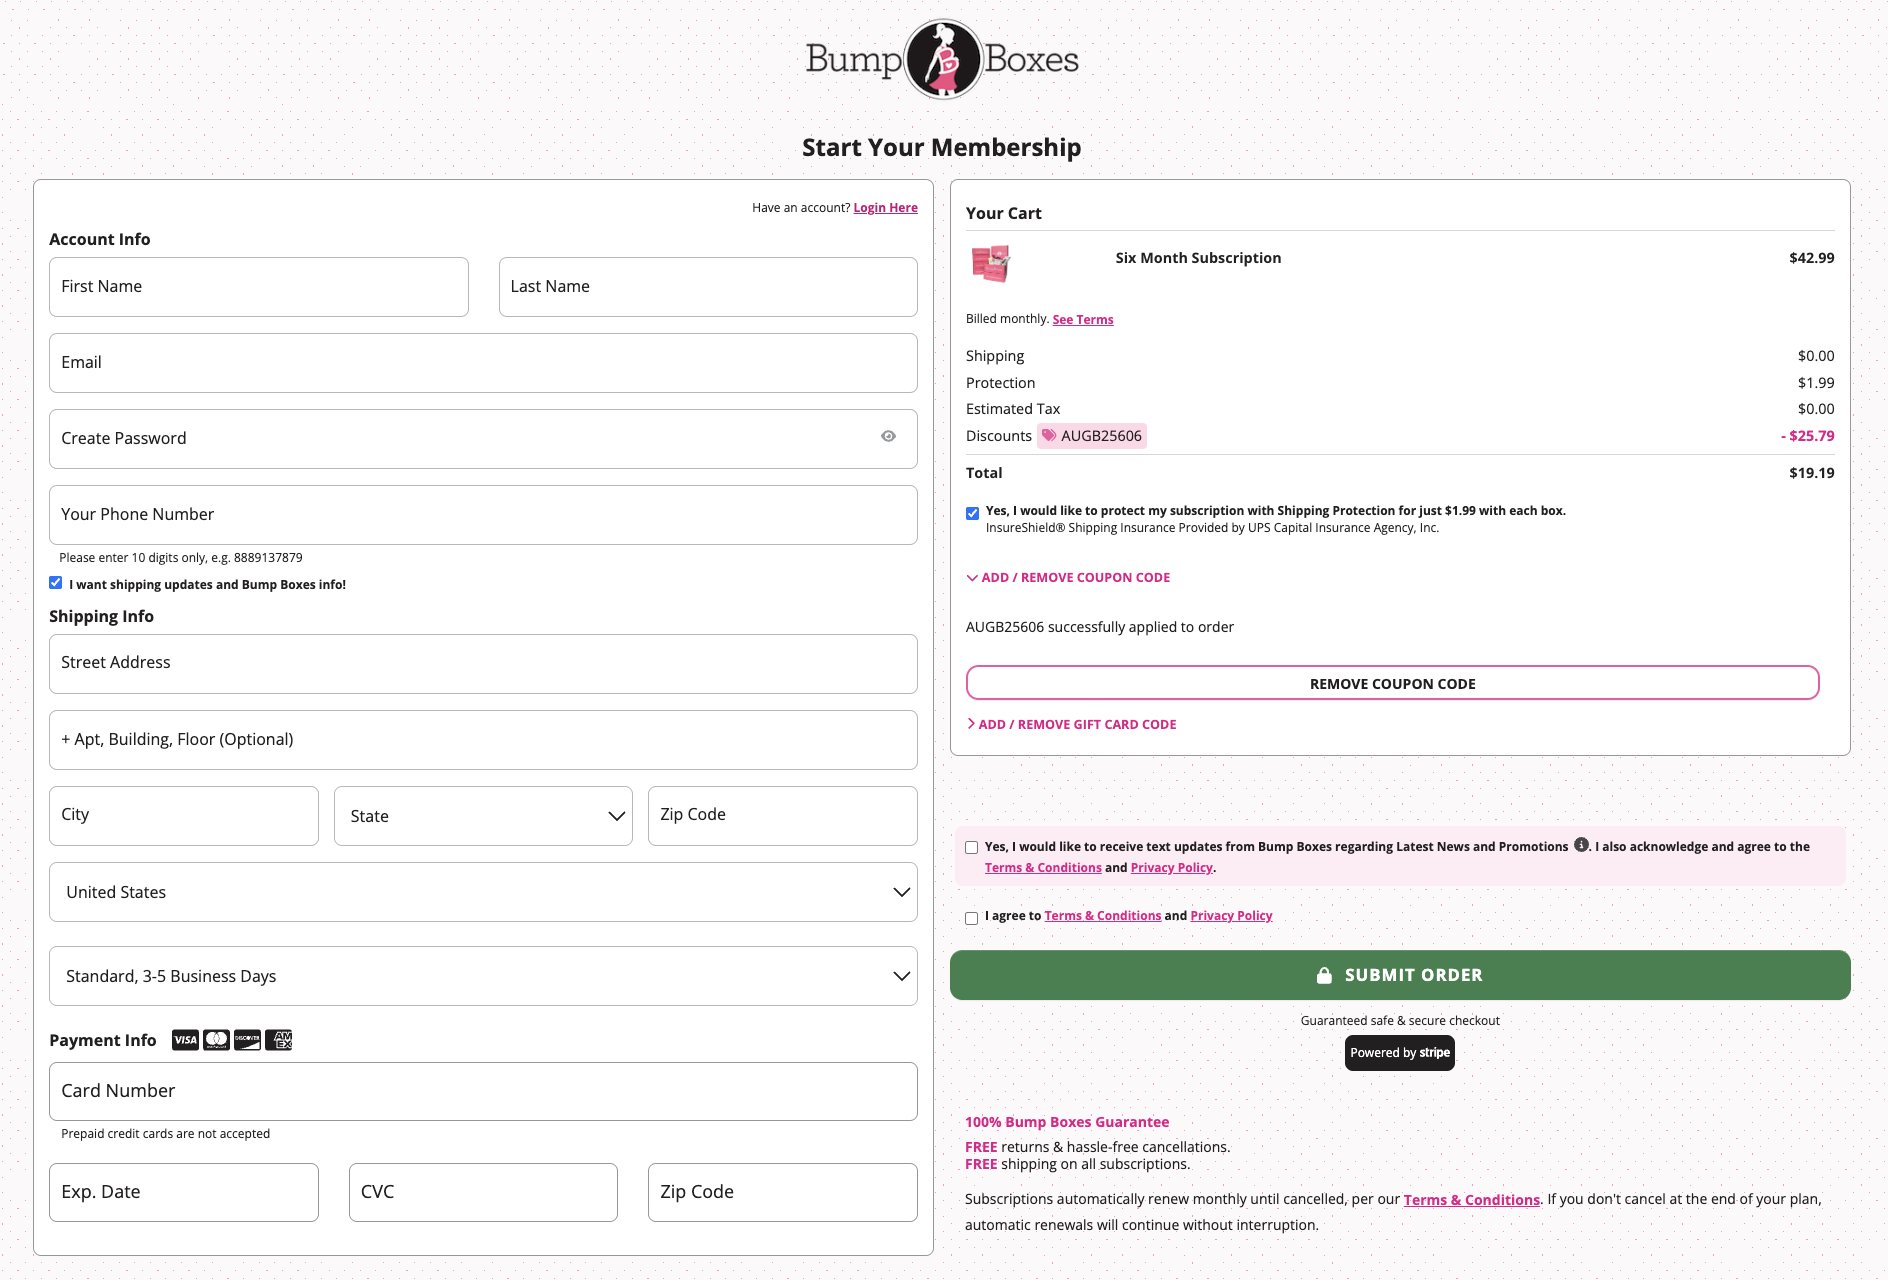Open the State dropdown
1888x1280 pixels.
483,816
